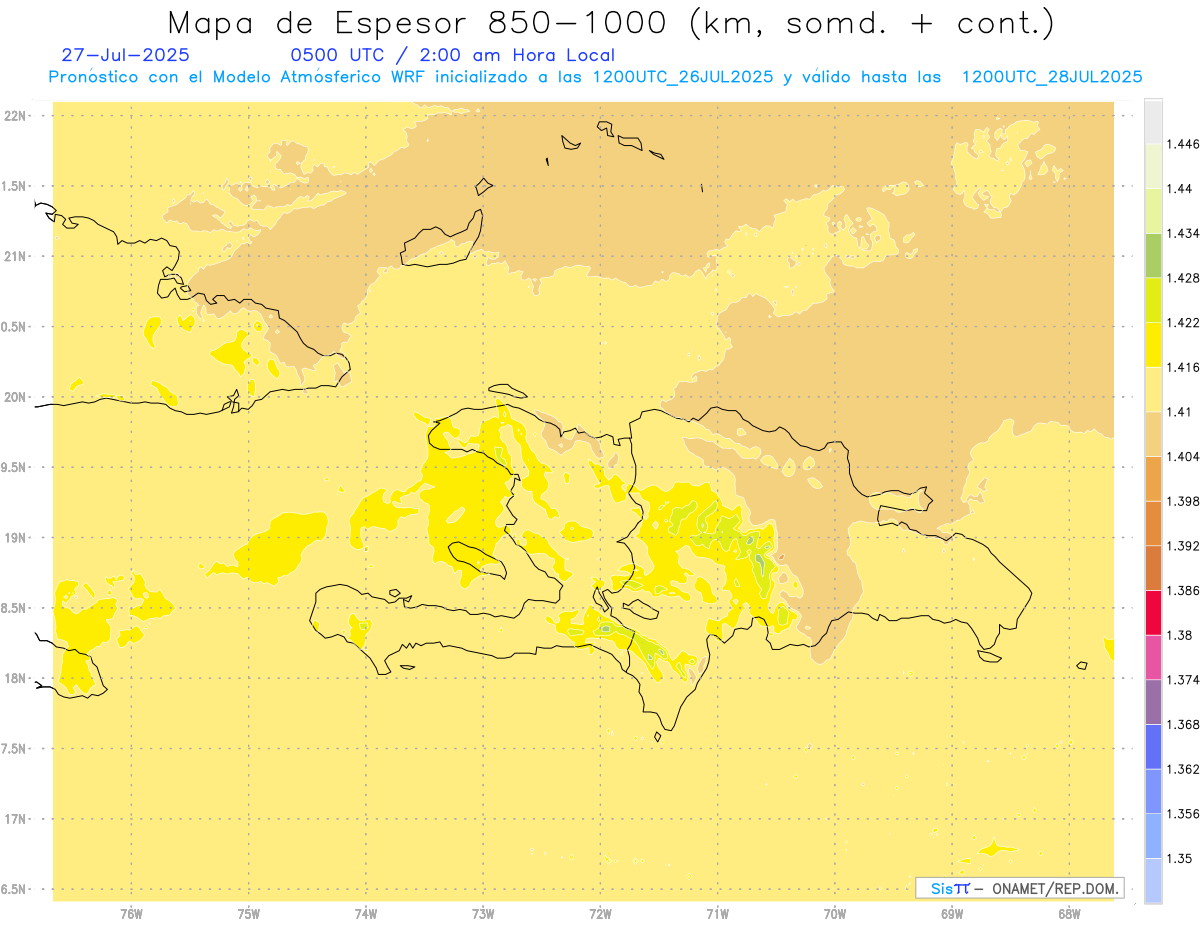Click the legend value '1.428'
The width and height of the screenshot is (1200, 927).
[1183, 278]
